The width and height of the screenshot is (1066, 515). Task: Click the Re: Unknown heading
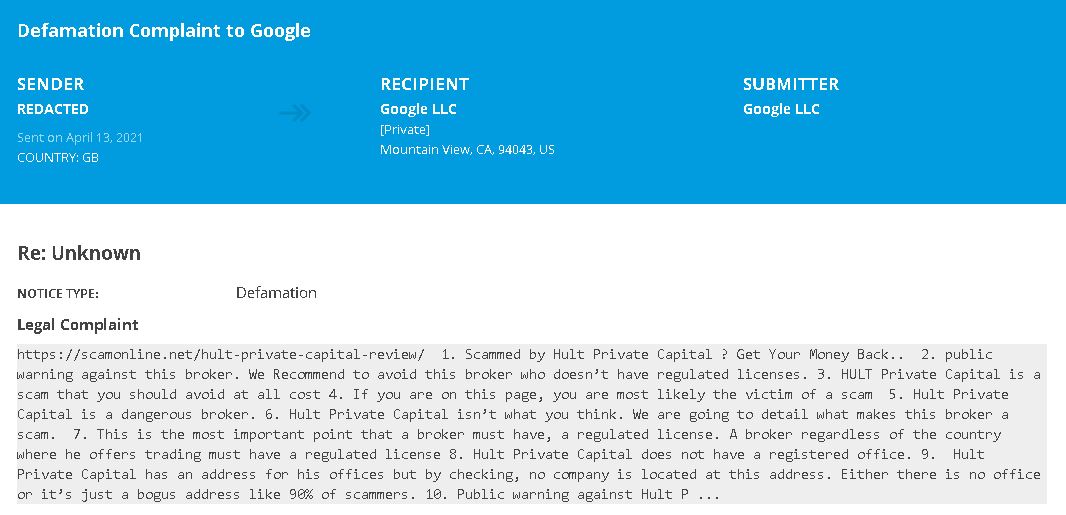coord(79,253)
